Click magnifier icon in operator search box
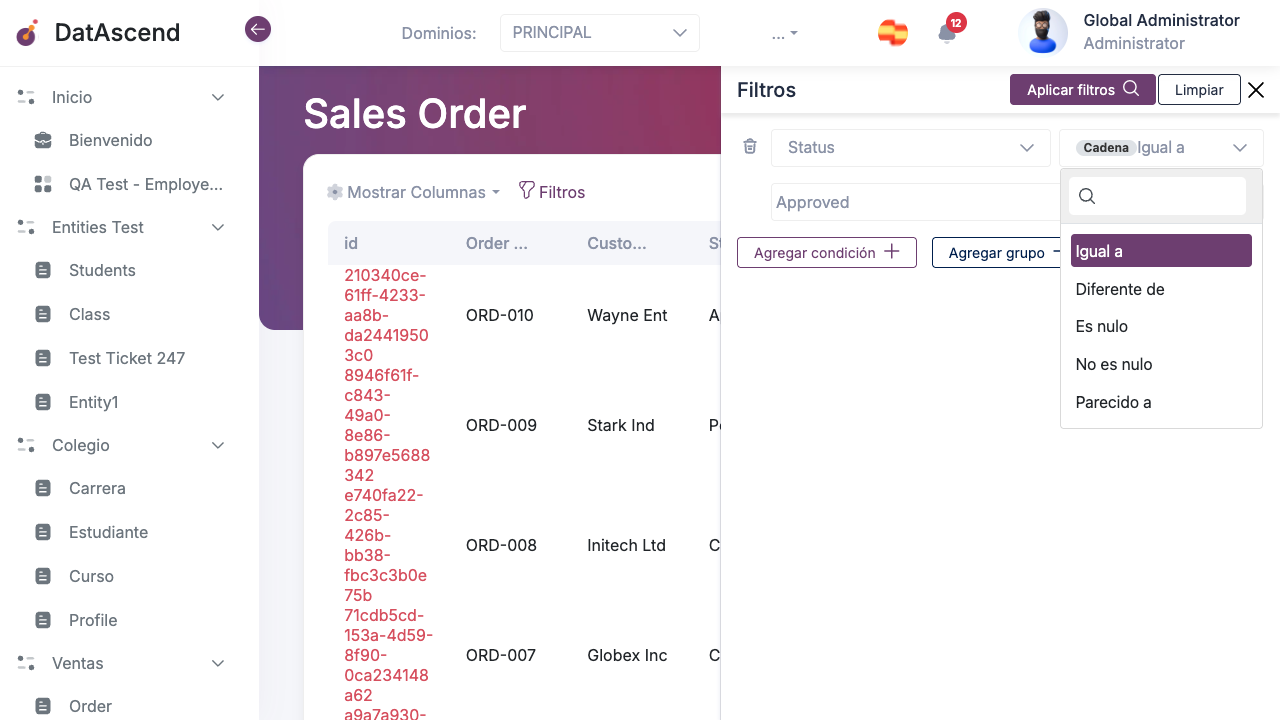The width and height of the screenshot is (1280, 720). pos(1087,196)
